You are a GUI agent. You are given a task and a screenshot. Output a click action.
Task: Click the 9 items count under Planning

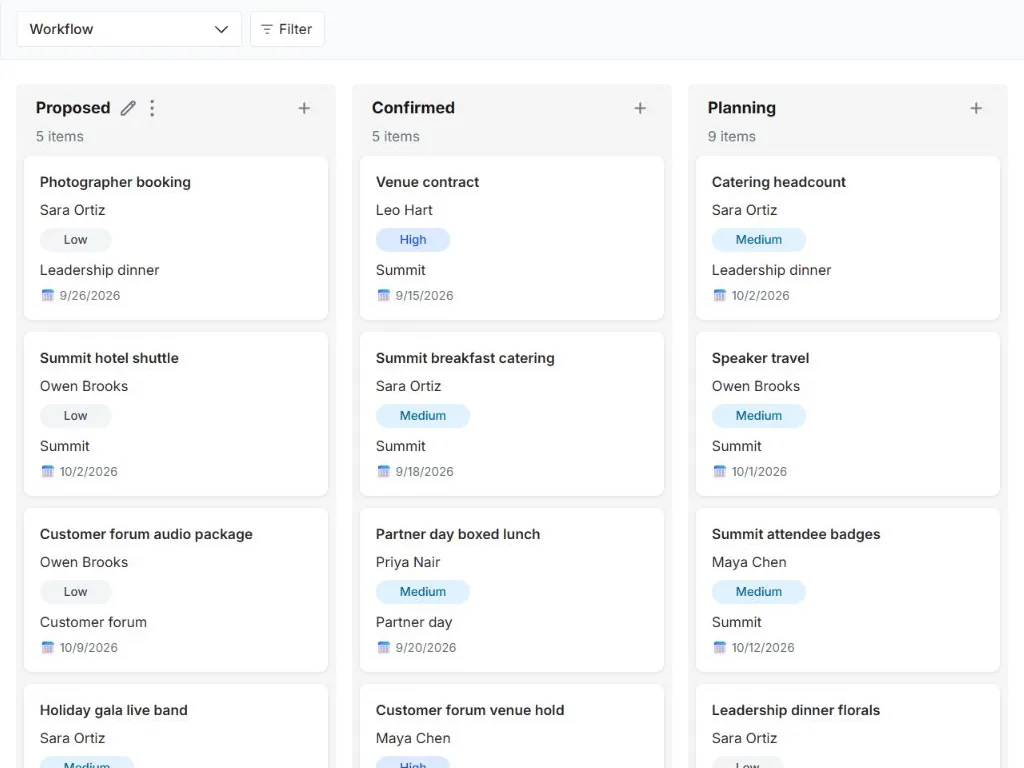click(x=731, y=136)
